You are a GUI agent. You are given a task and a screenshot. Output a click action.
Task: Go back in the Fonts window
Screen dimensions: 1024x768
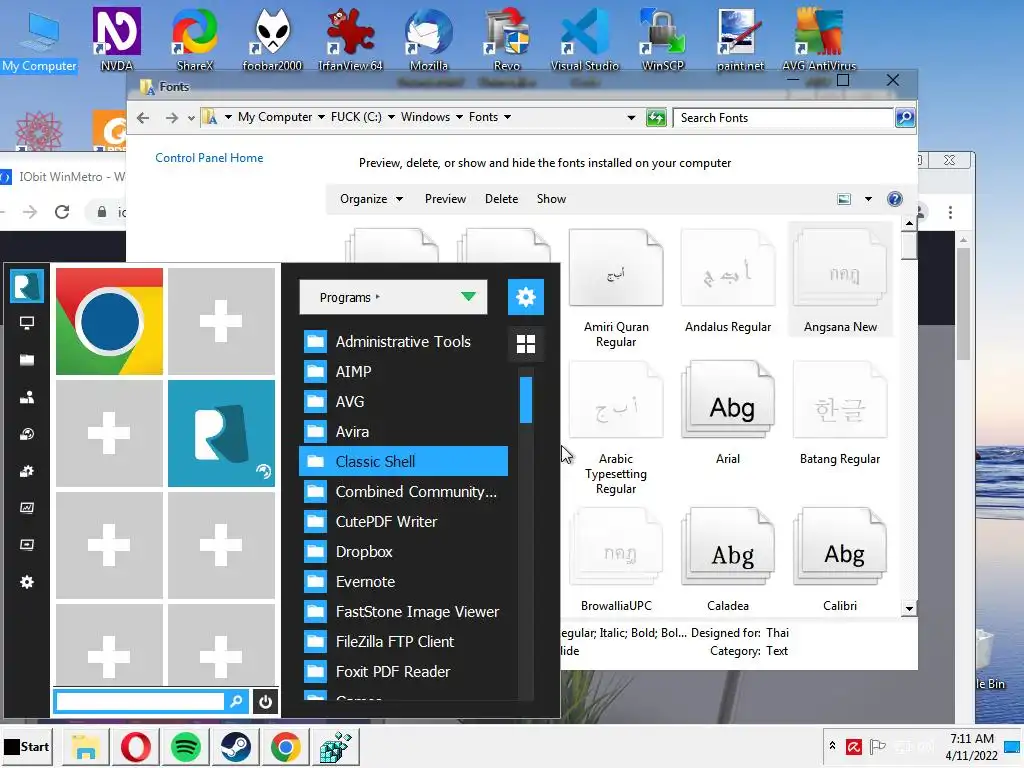143,118
